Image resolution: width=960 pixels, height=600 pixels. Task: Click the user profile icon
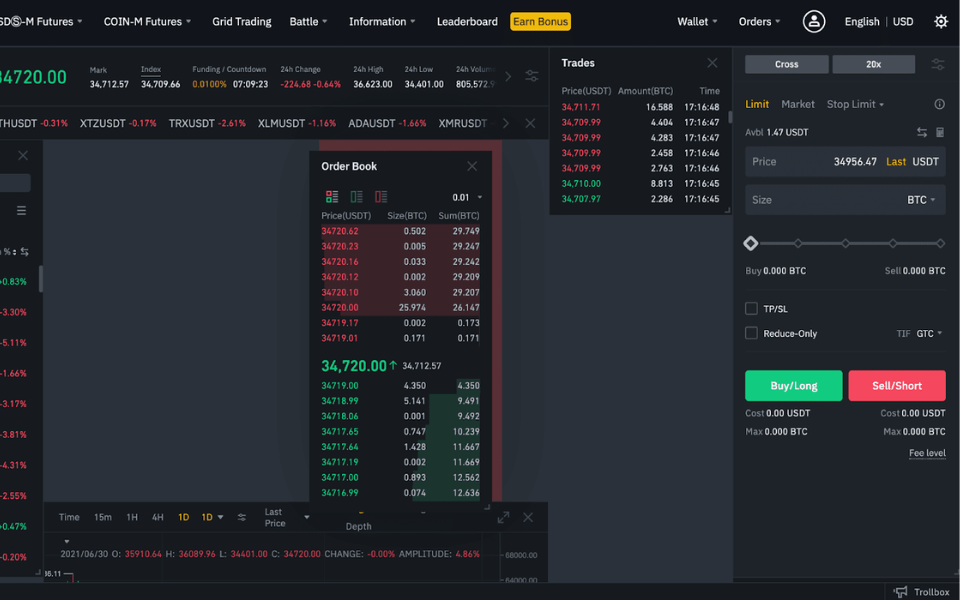point(814,21)
